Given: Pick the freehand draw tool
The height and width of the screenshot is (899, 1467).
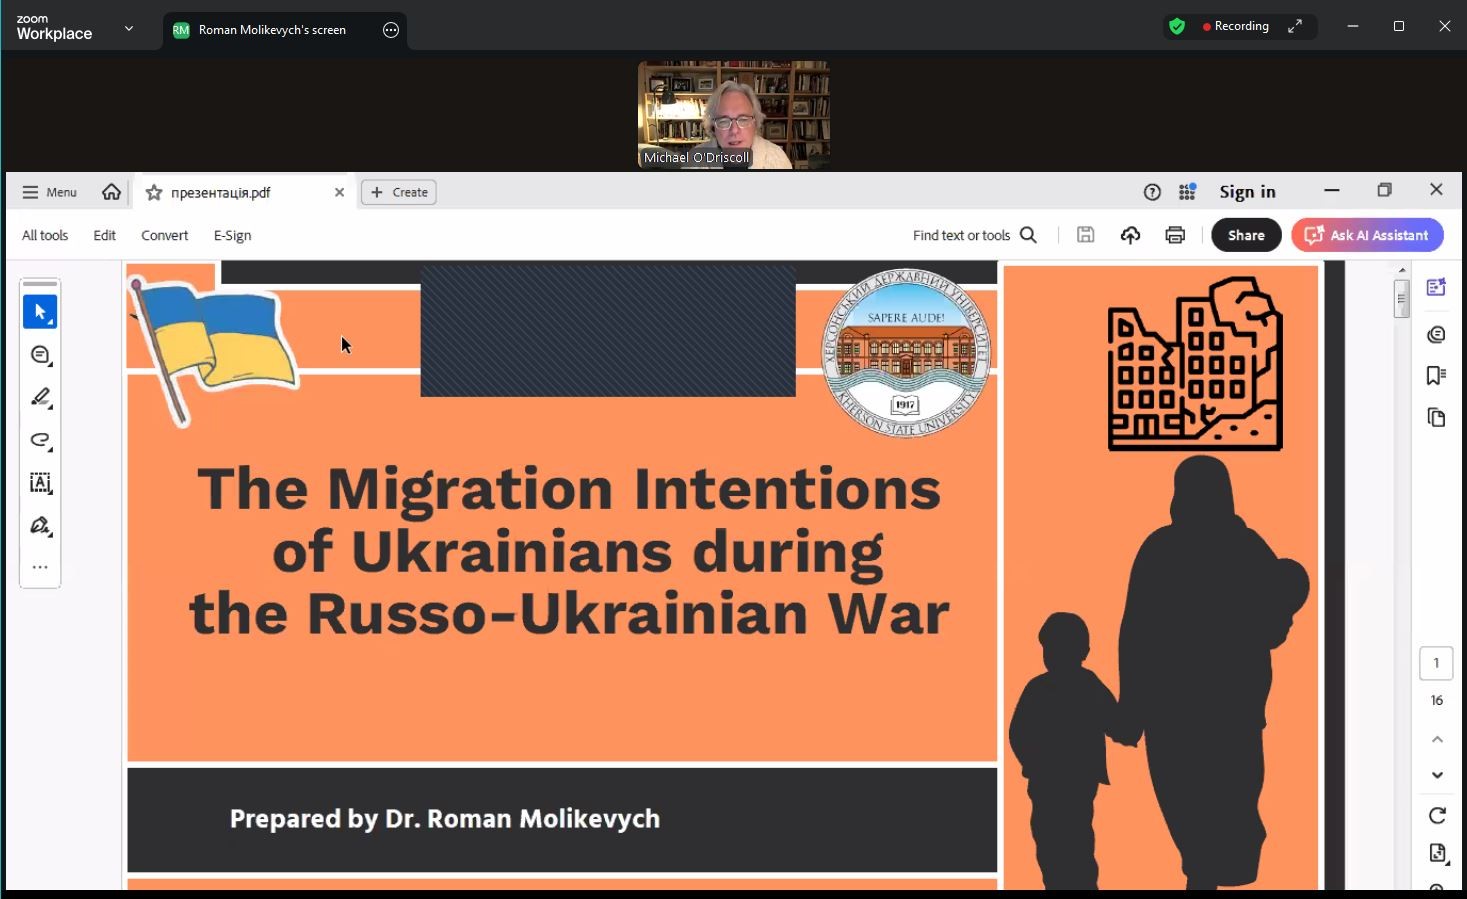Looking at the screenshot, I should pyautogui.click(x=40, y=440).
